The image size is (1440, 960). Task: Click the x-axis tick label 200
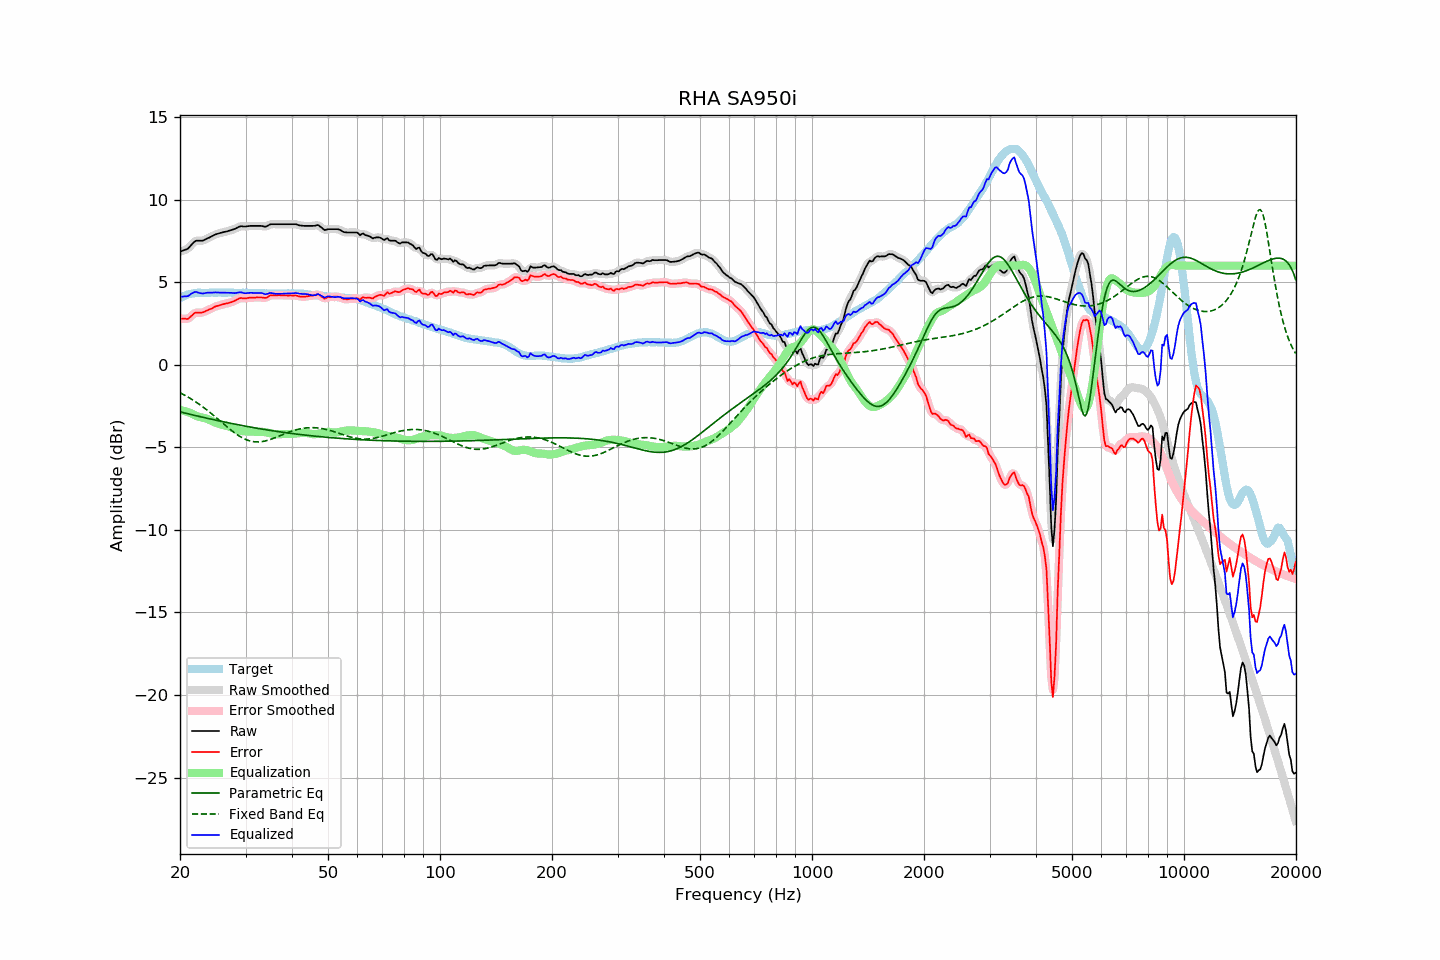(x=552, y=872)
